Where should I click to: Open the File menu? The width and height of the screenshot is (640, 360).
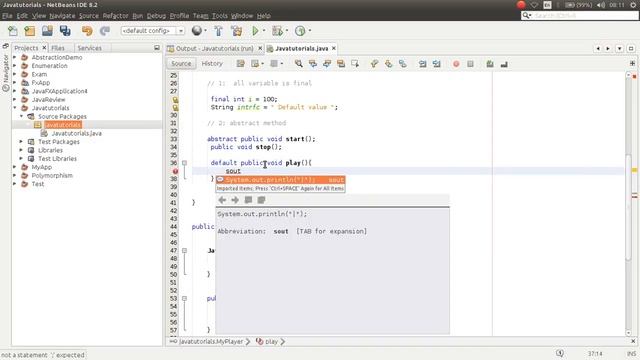tap(7, 16)
